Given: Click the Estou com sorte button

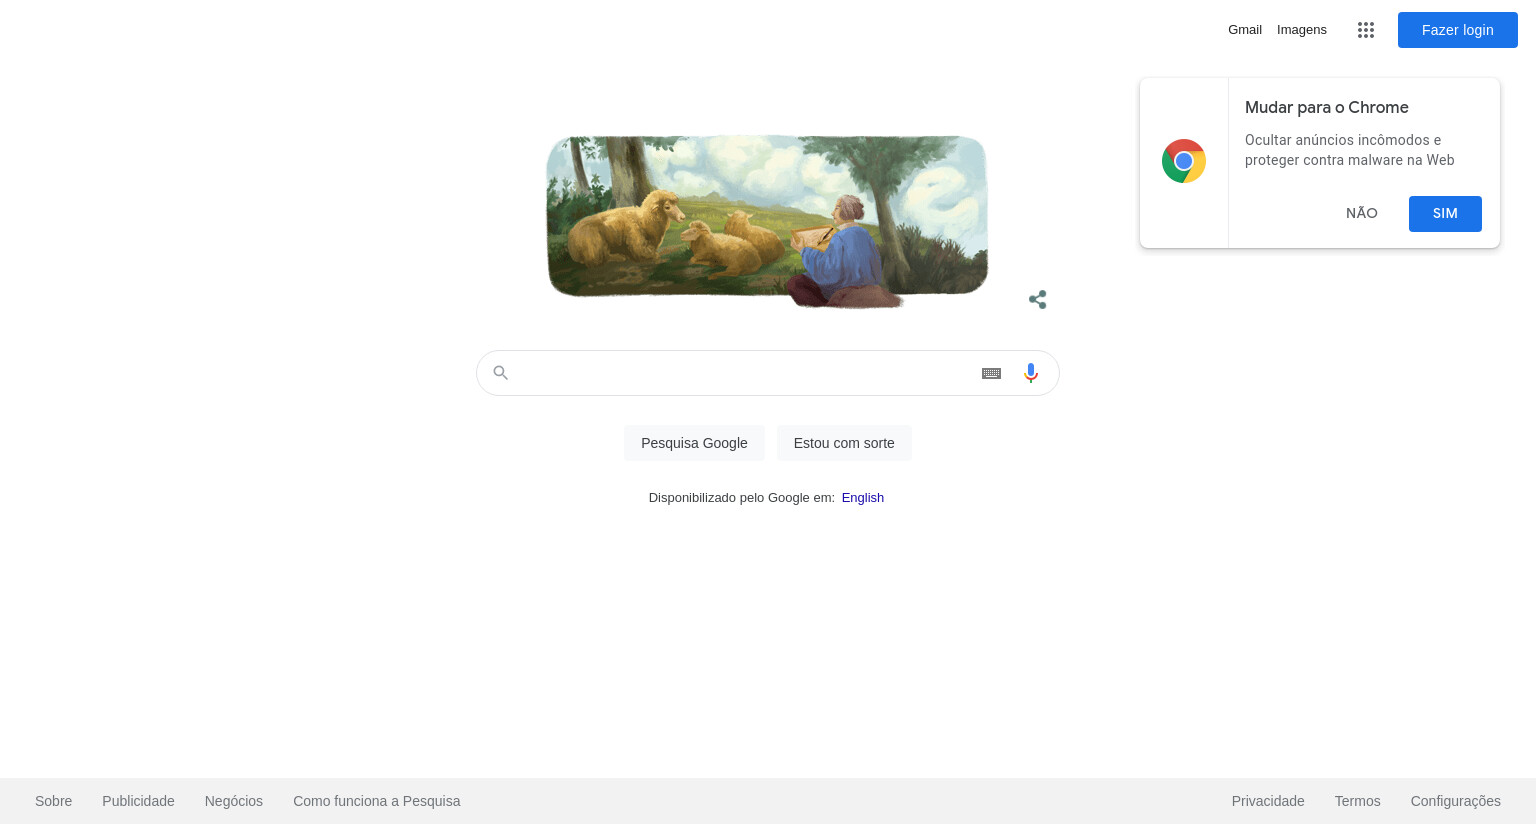Looking at the screenshot, I should [x=844, y=443].
